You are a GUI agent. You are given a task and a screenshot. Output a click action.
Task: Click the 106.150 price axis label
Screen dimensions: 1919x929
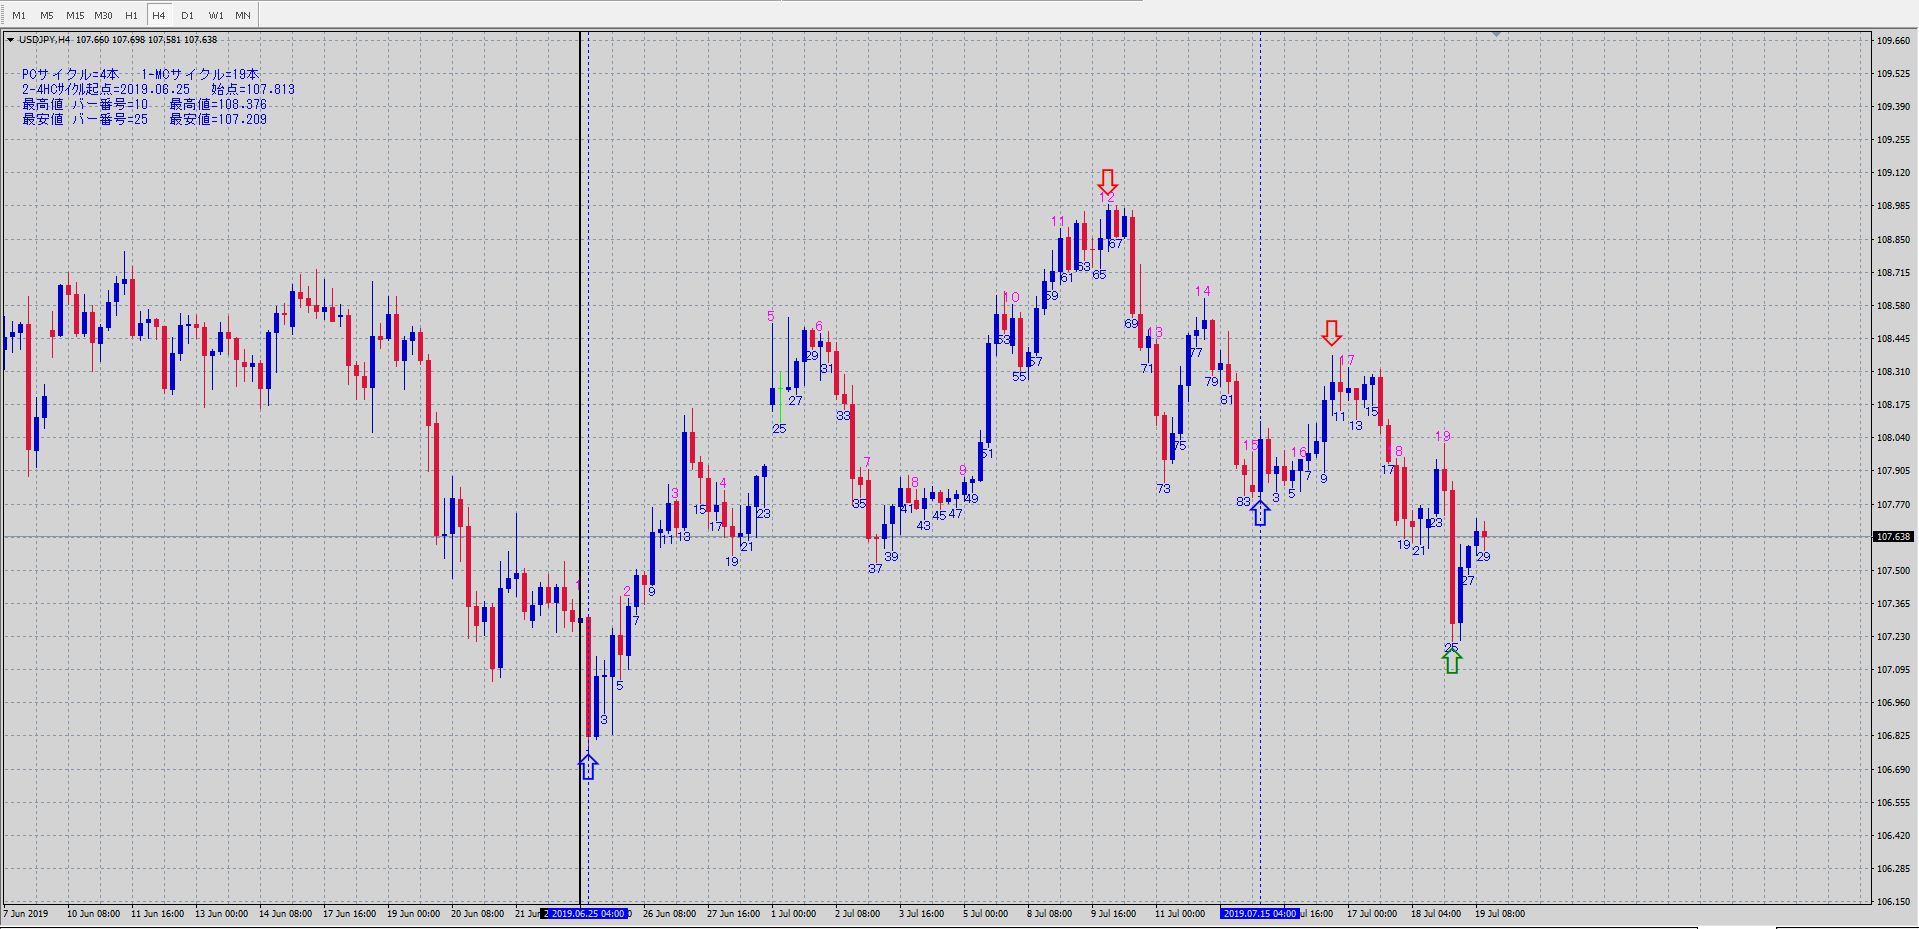pyautogui.click(x=1893, y=902)
